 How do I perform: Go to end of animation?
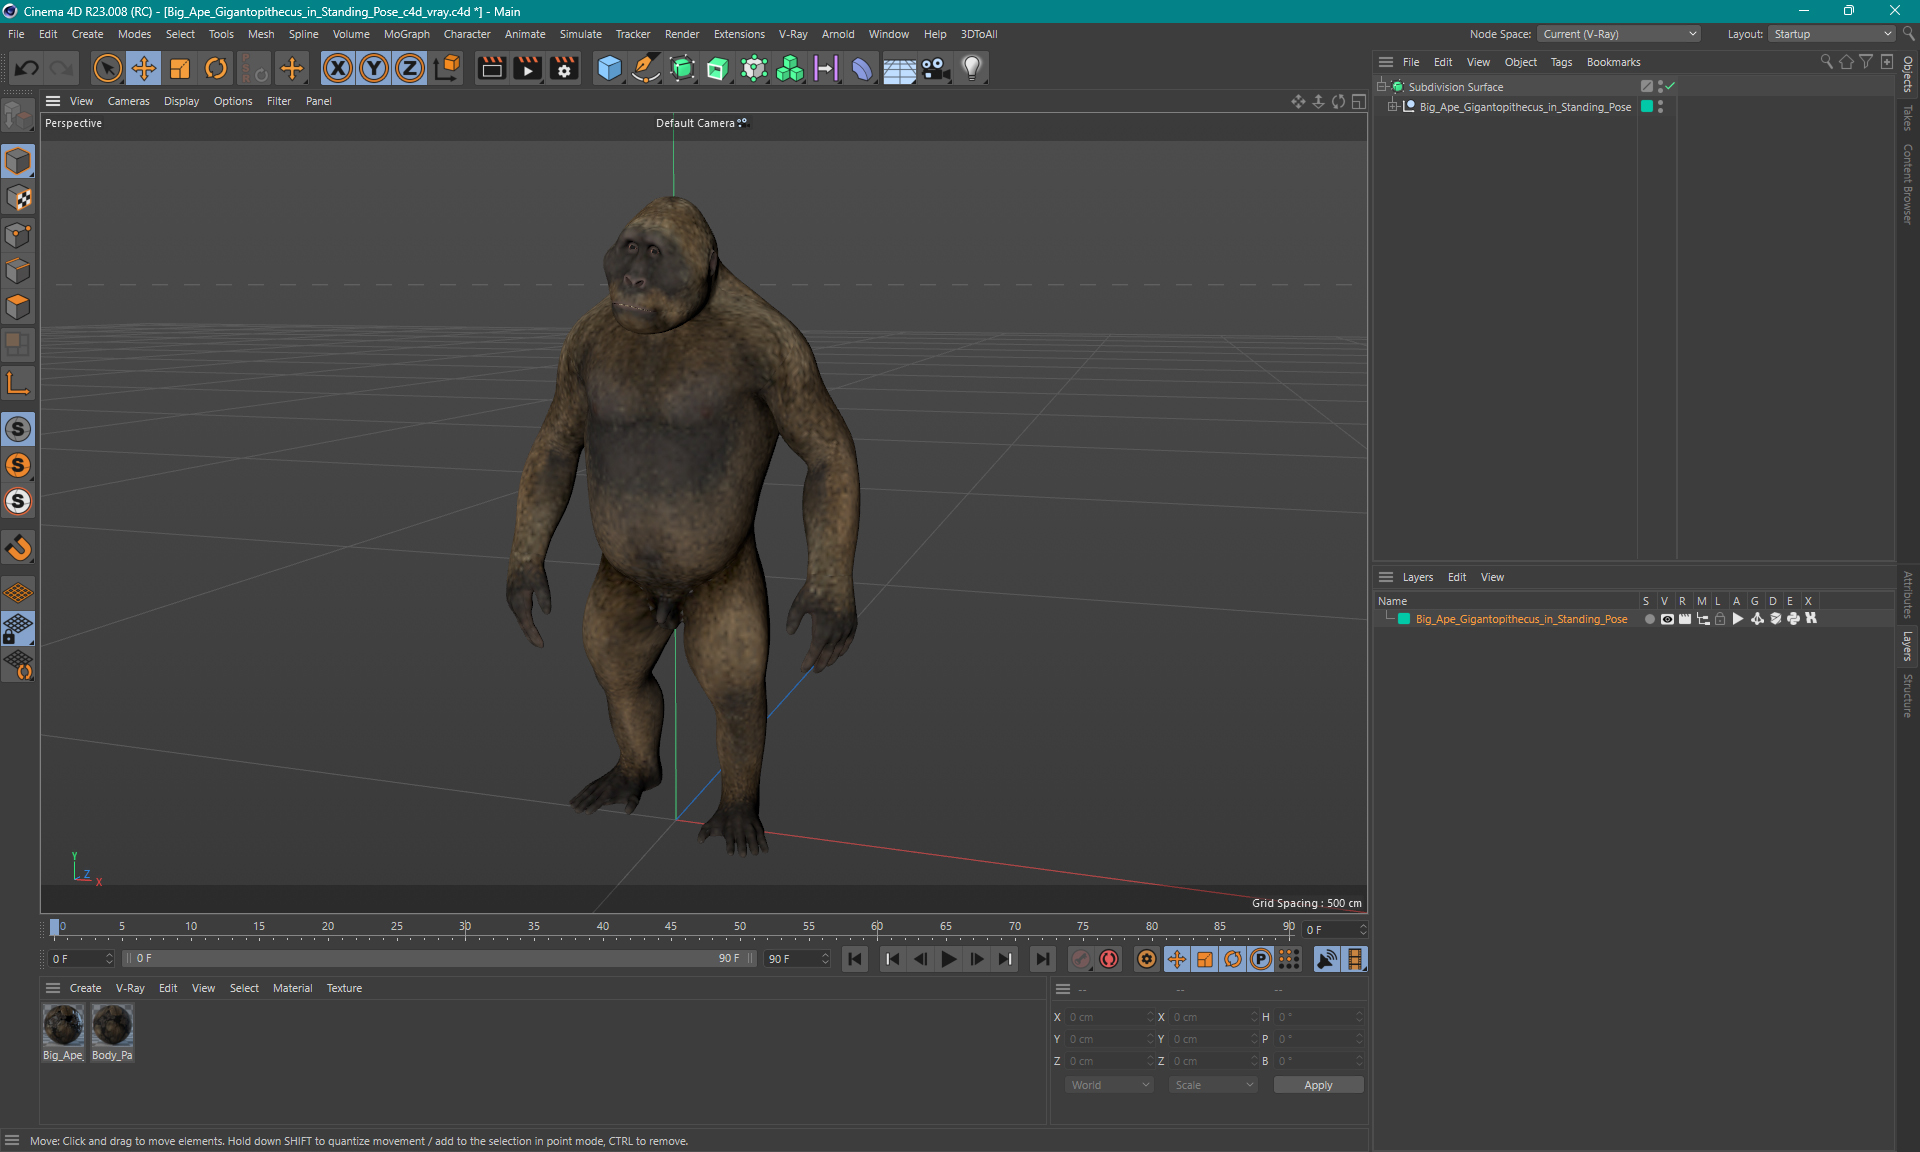pyautogui.click(x=1042, y=959)
